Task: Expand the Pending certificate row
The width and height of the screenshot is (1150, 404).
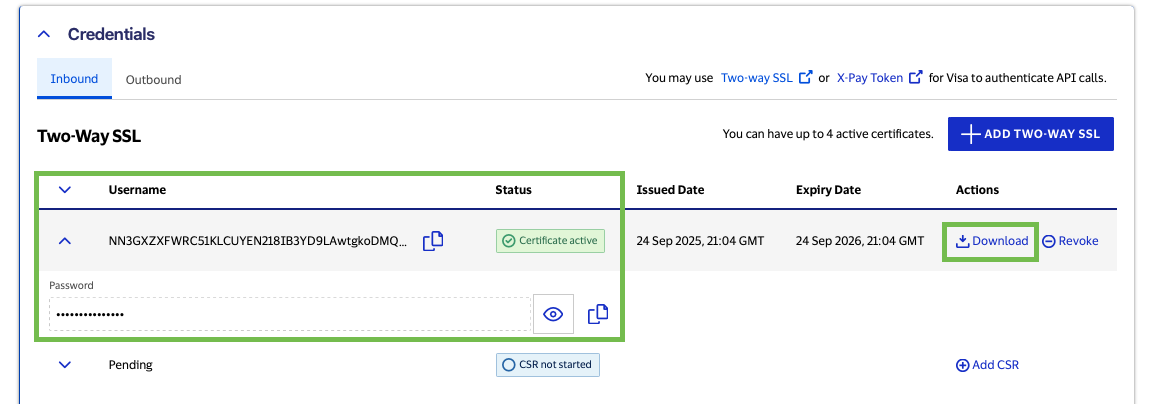Action: tap(65, 365)
